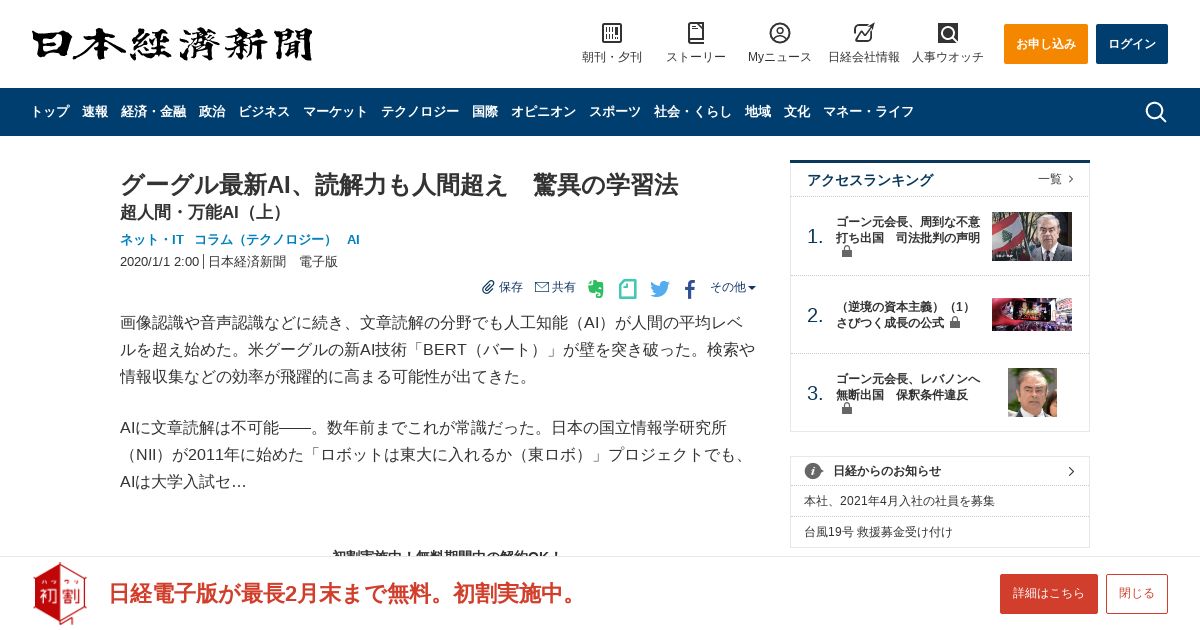Share the article on Twitter
The image size is (1200, 630).
click(660, 289)
